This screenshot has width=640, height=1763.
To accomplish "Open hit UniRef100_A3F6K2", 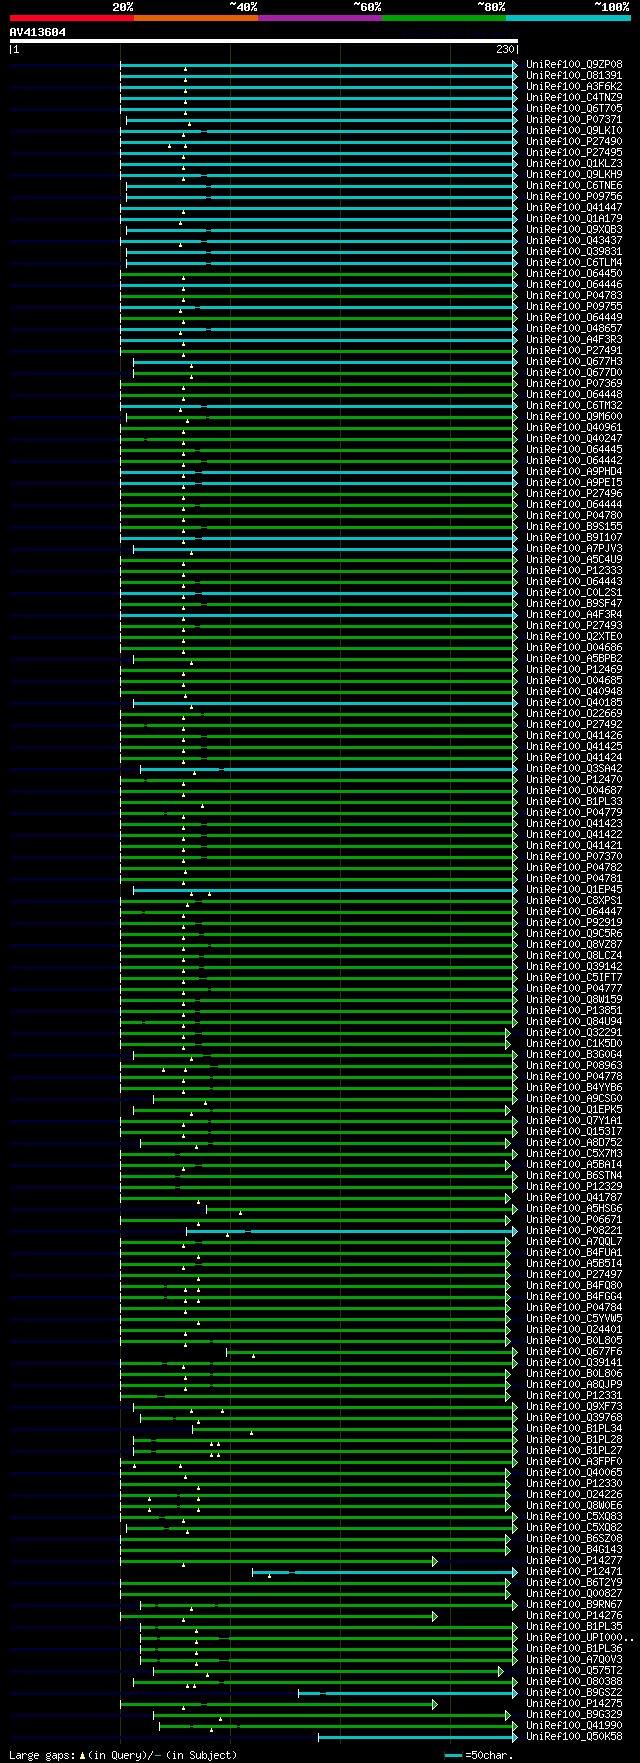I will [574, 87].
